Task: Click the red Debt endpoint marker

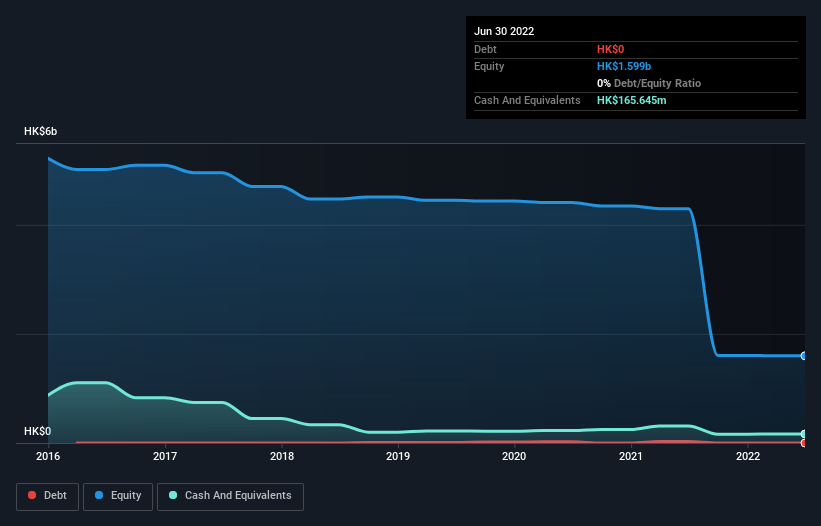Action: (804, 443)
